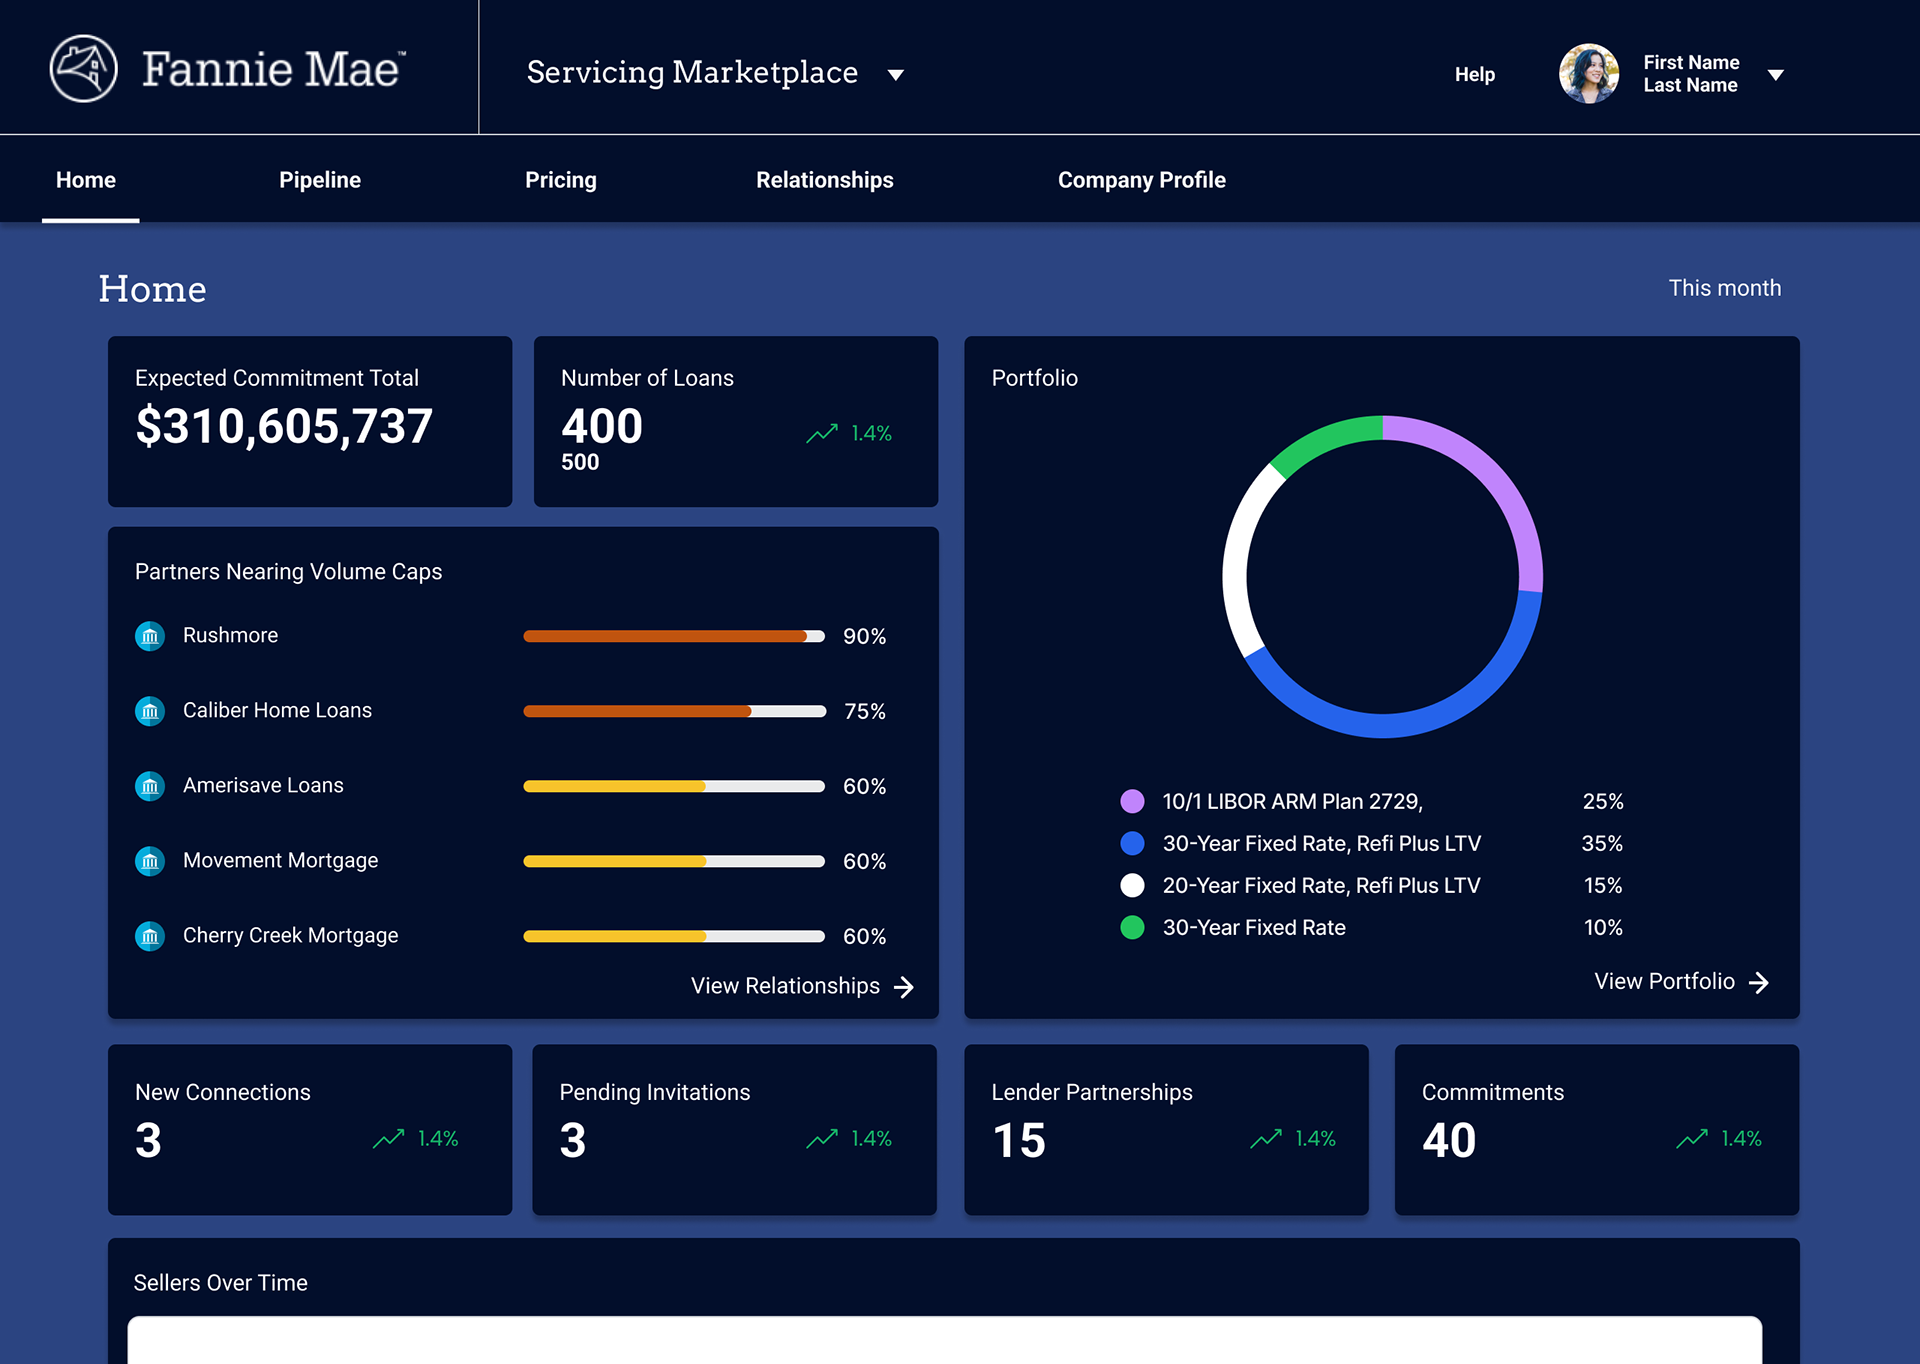
Task: Click the arrow icon next to View Portfolio
Action: [1759, 983]
